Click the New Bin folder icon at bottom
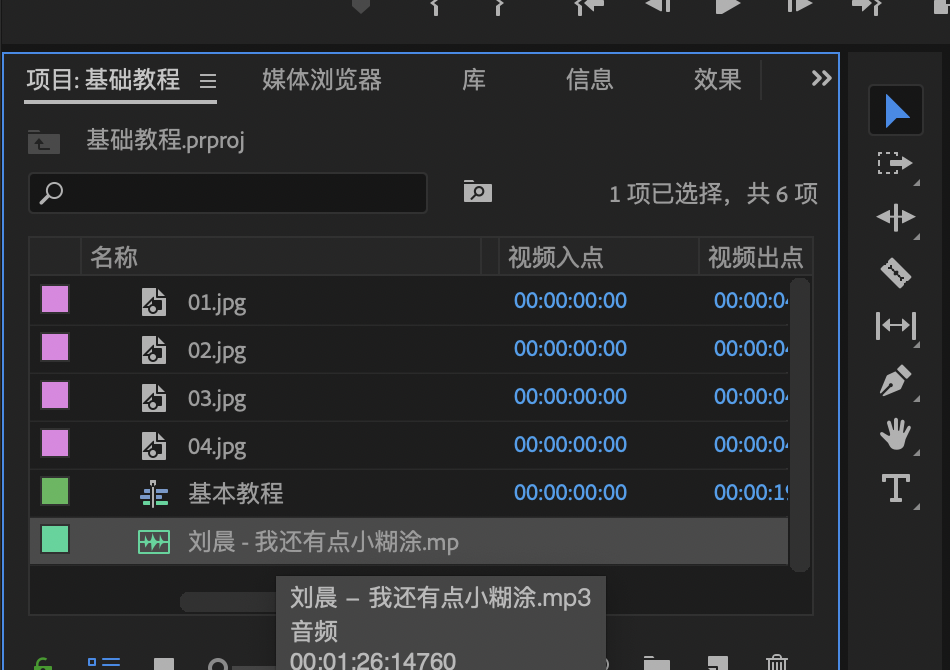The width and height of the screenshot is (950, 670). click(656, 663)
